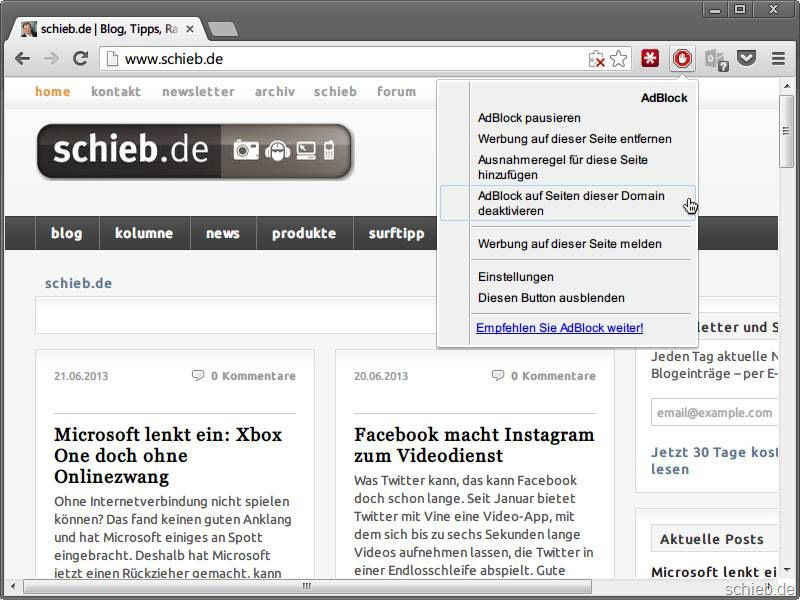Click the vertical scrollbar up arrow
The width and height of the screenshot is (800, 600).
click(x=786, y=86)
